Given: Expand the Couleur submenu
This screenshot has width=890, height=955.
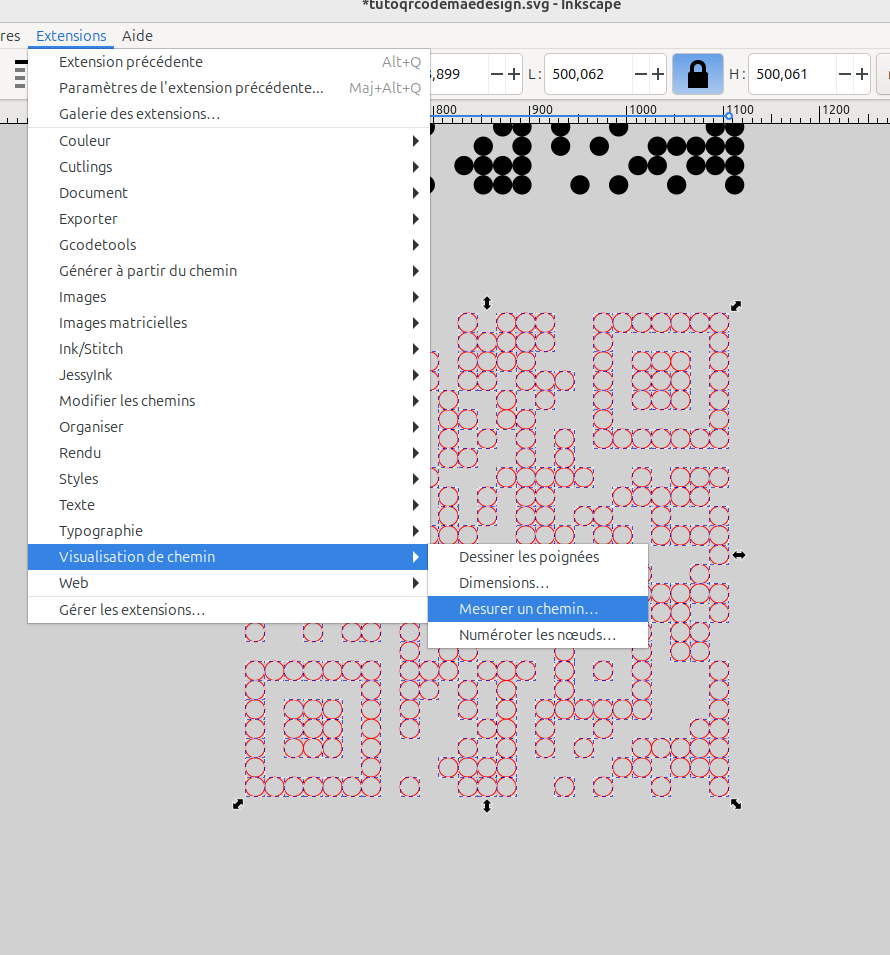Looking at the screenshot, I should 85,141.
